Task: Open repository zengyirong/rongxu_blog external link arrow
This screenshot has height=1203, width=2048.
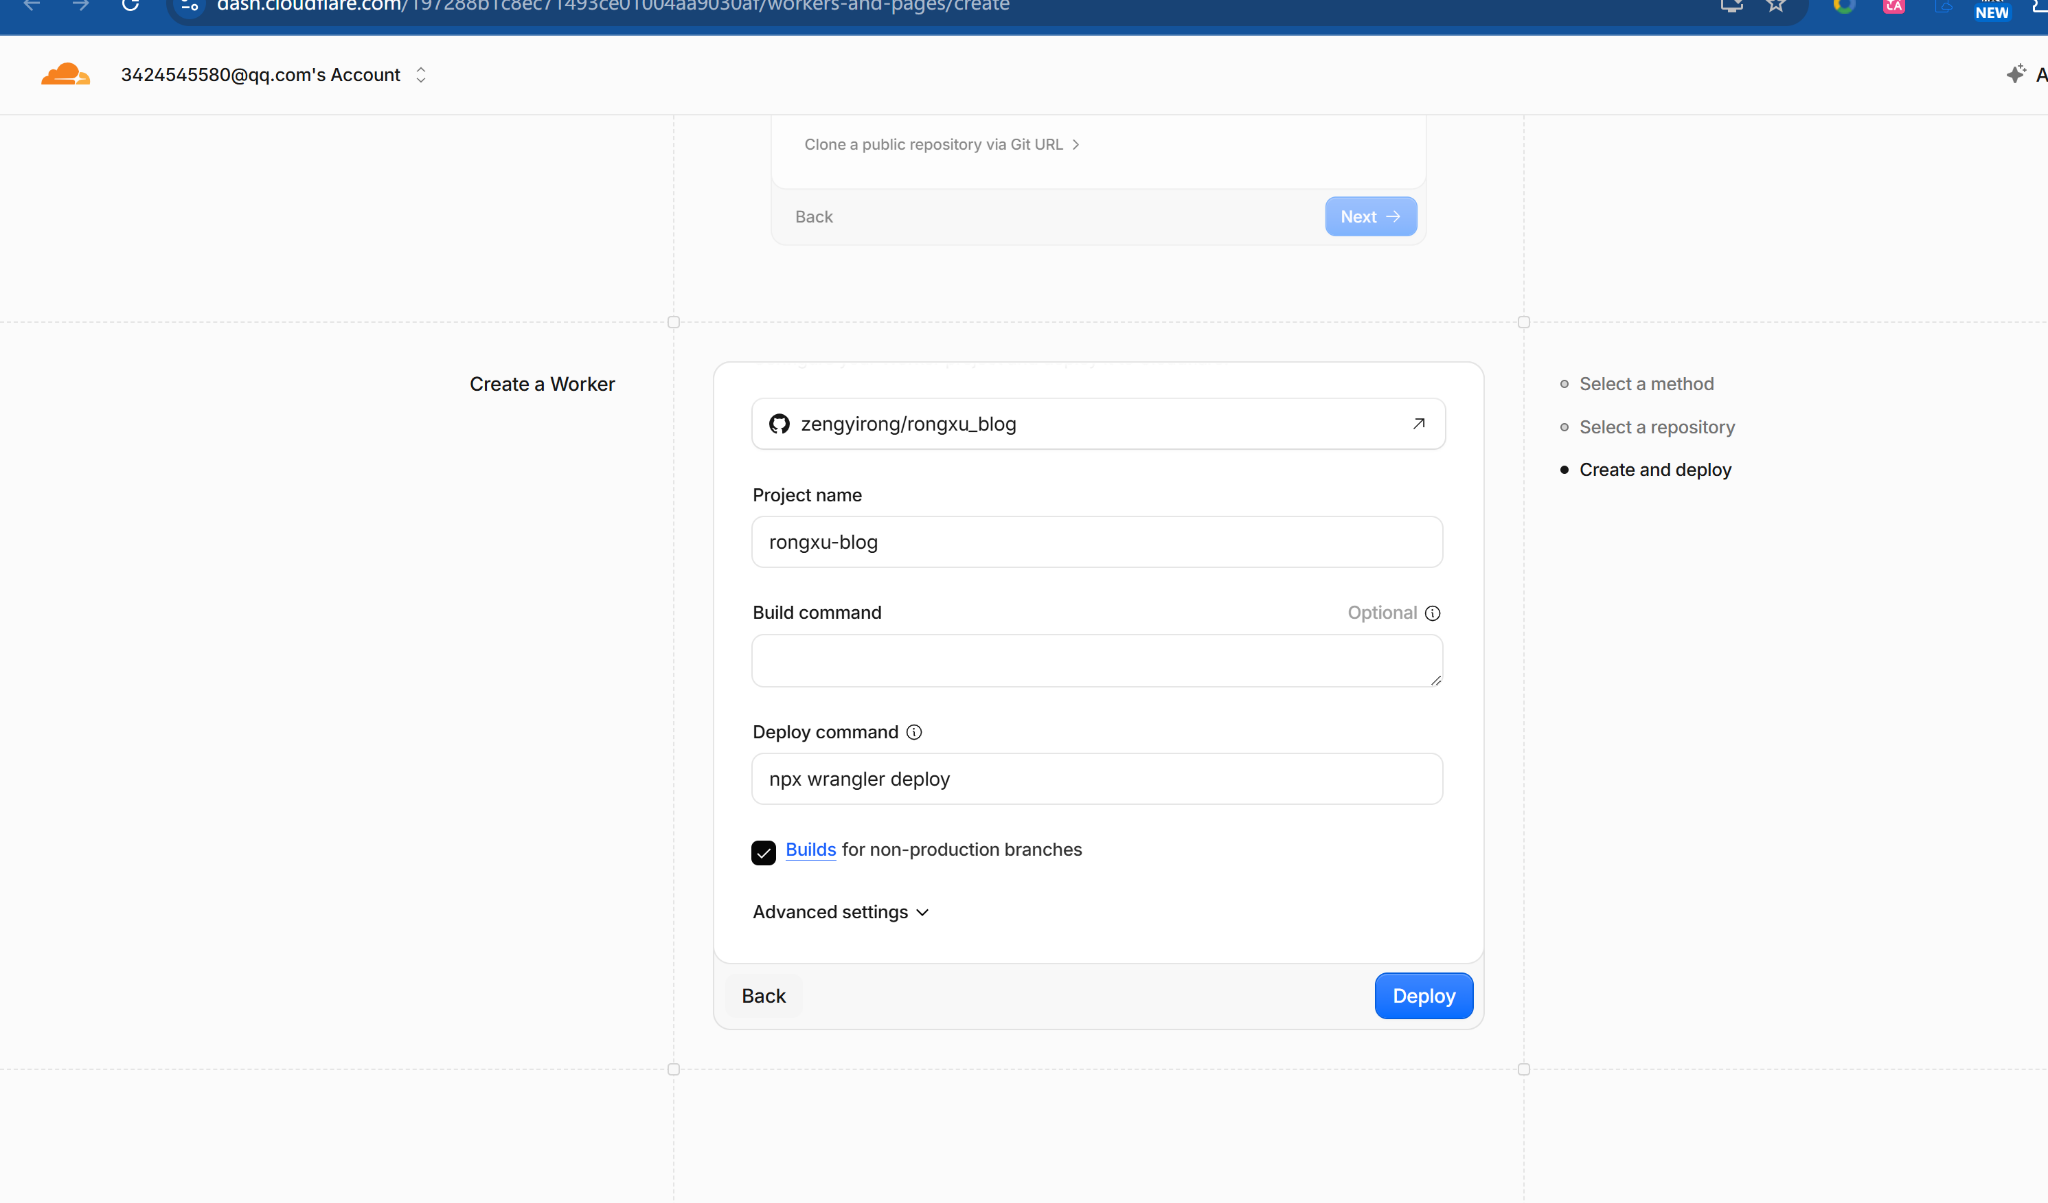Action: 1418,424
